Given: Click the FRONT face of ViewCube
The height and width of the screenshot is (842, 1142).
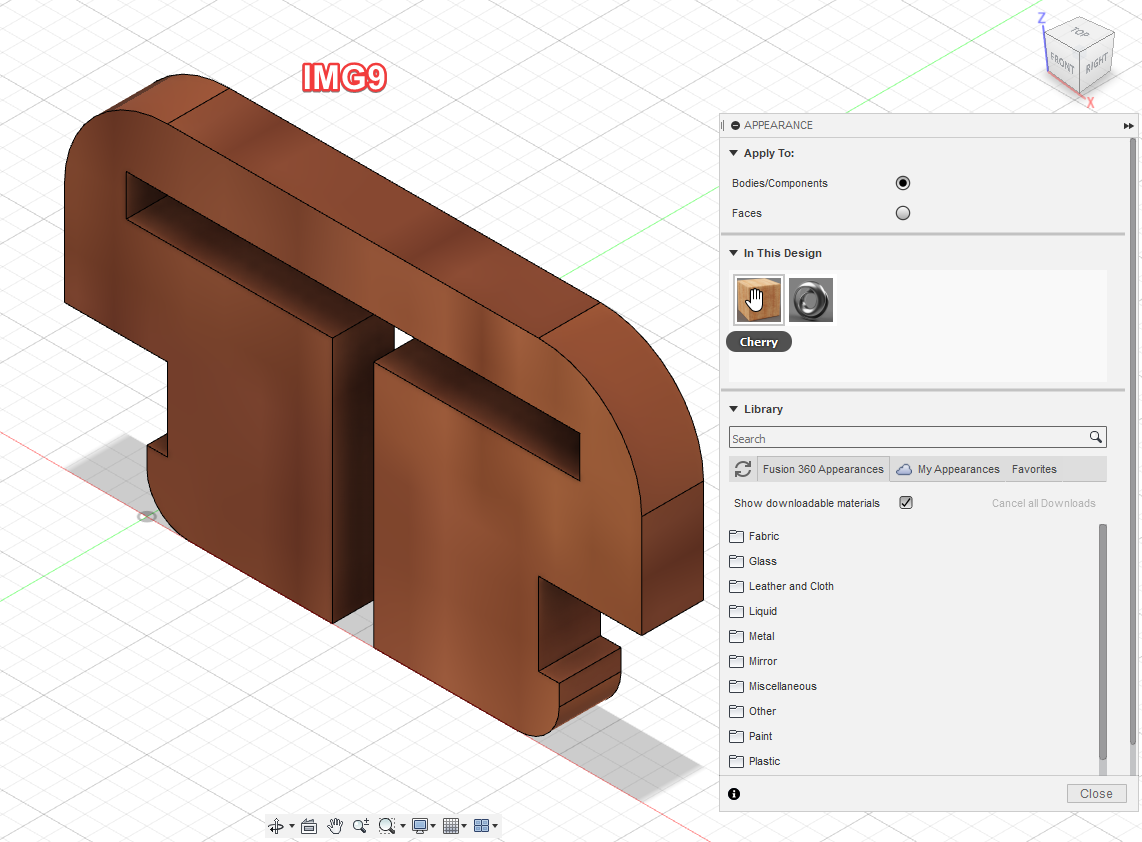Looking at the screenshot, I should 1063,64.
